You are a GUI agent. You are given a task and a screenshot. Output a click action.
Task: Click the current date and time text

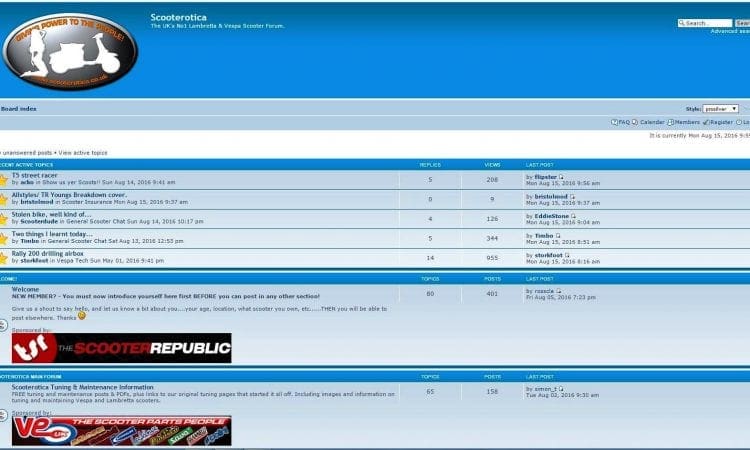point(699,136)
